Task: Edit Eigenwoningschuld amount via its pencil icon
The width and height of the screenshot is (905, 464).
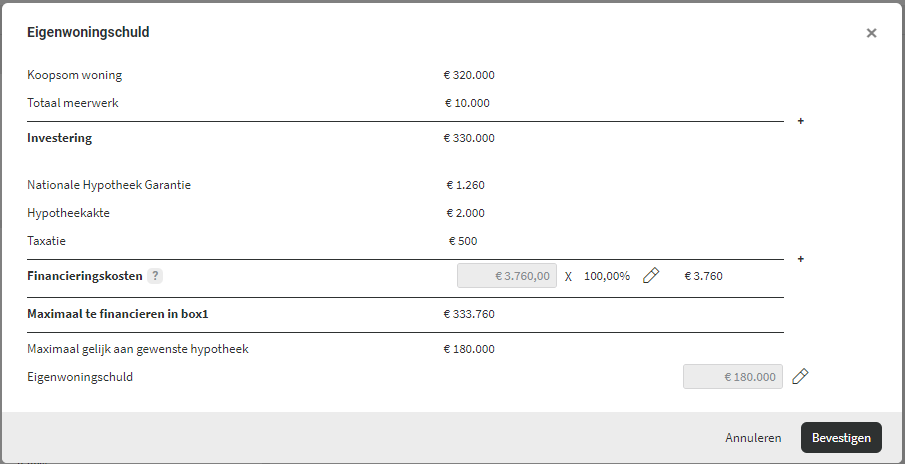Action: coord(800,377)
